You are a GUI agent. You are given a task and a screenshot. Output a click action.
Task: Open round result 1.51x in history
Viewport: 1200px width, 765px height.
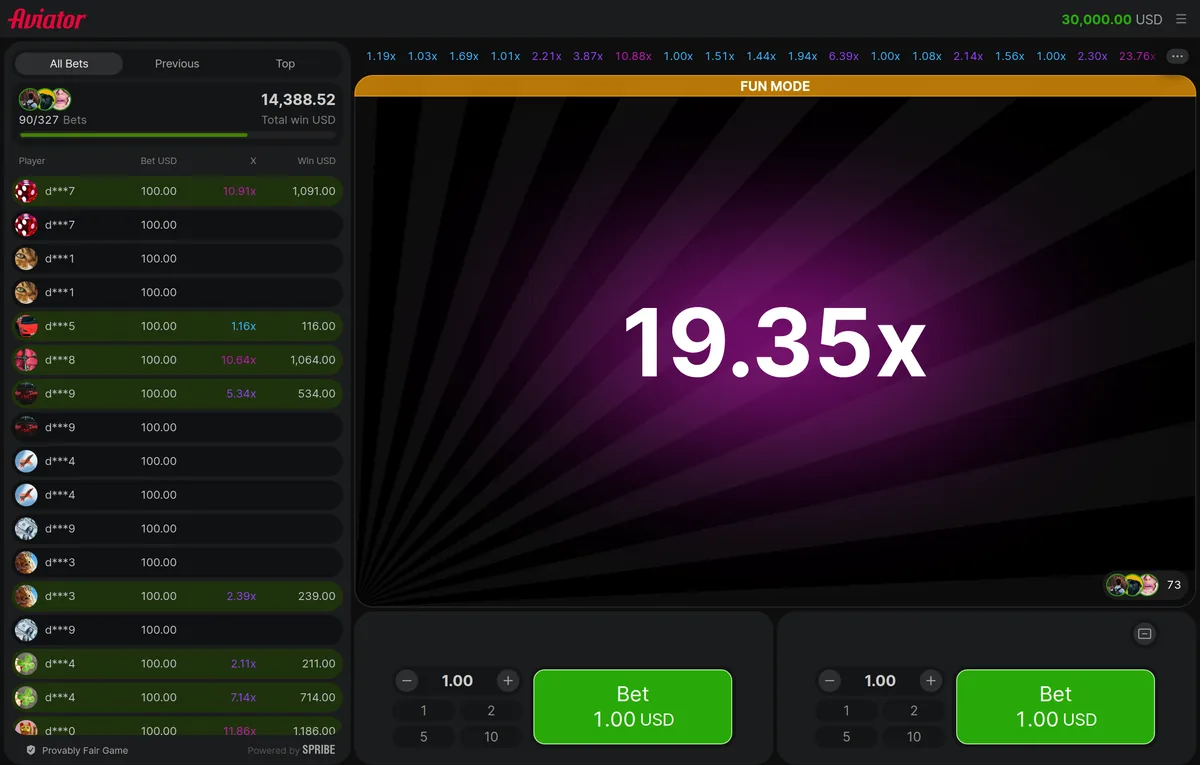point(720,57)
